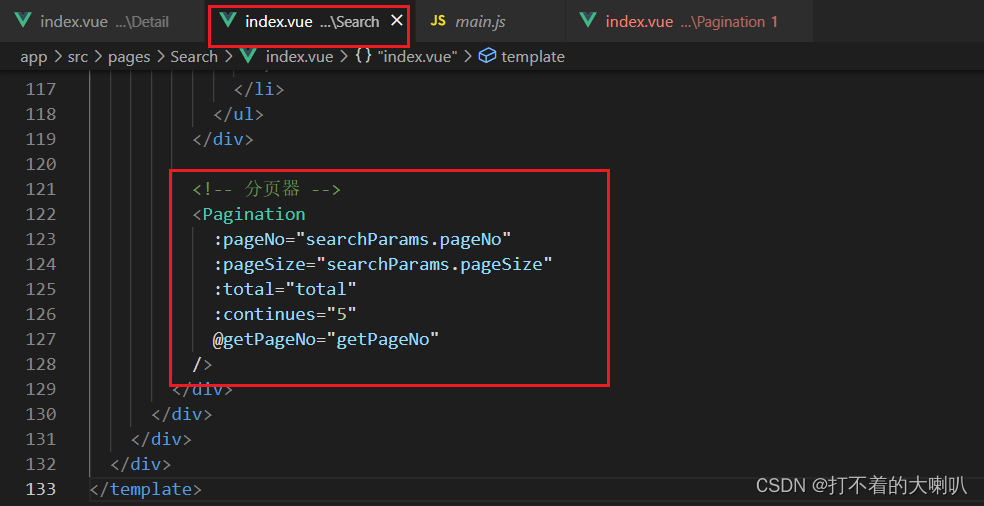Viewport: 984px width, 506px height.
Task: Open the Search breadcrumb segment
Action: pyautogui.click(x=194, y=57)
